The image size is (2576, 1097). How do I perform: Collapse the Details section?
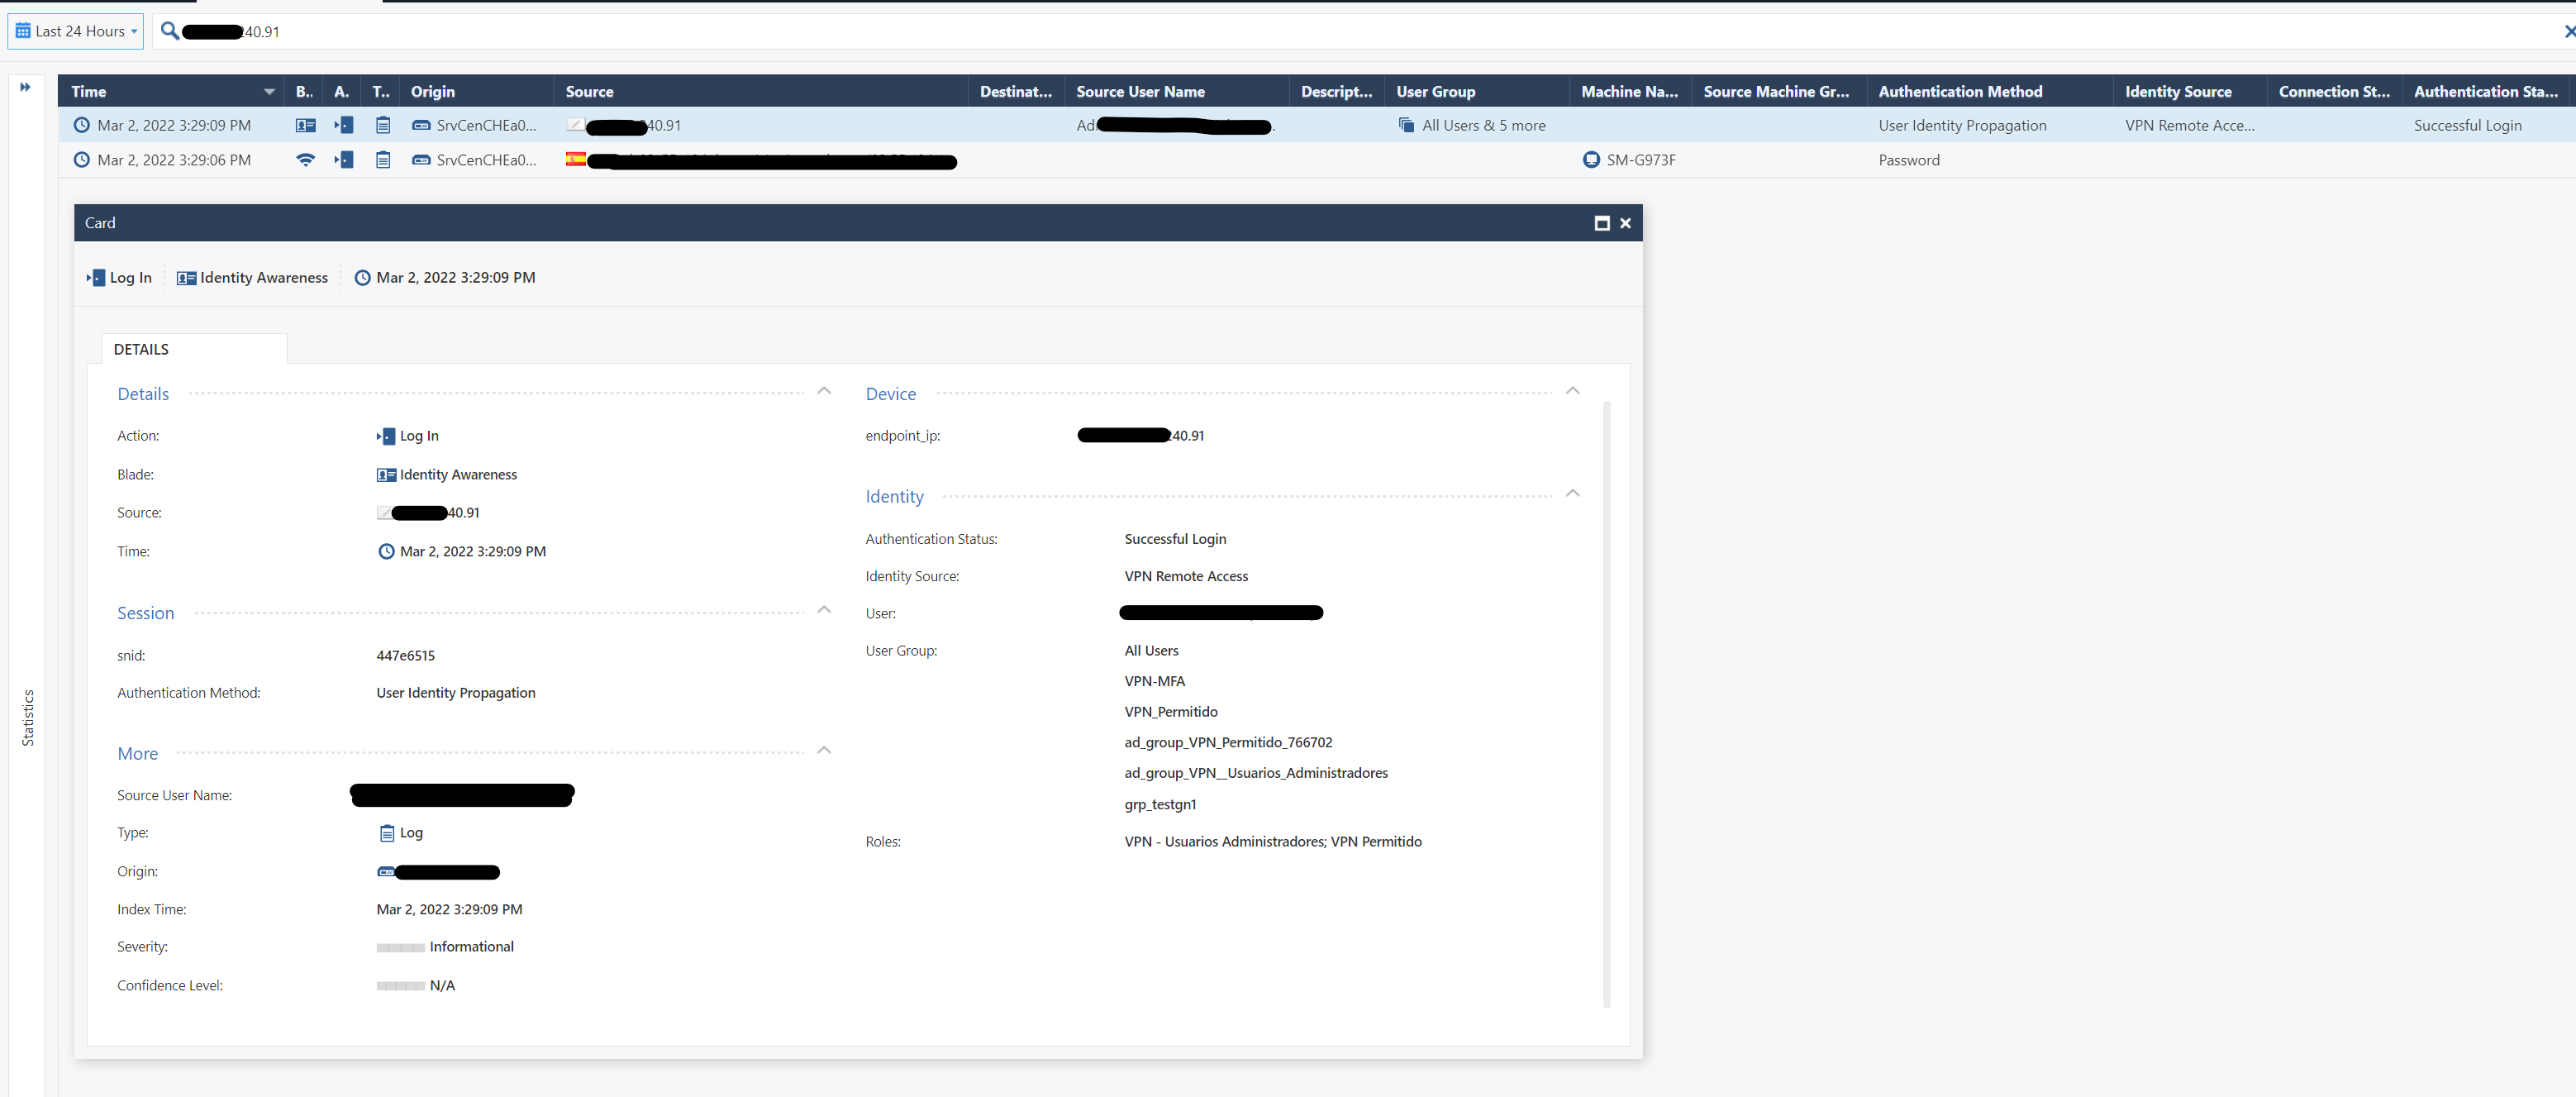824,391
